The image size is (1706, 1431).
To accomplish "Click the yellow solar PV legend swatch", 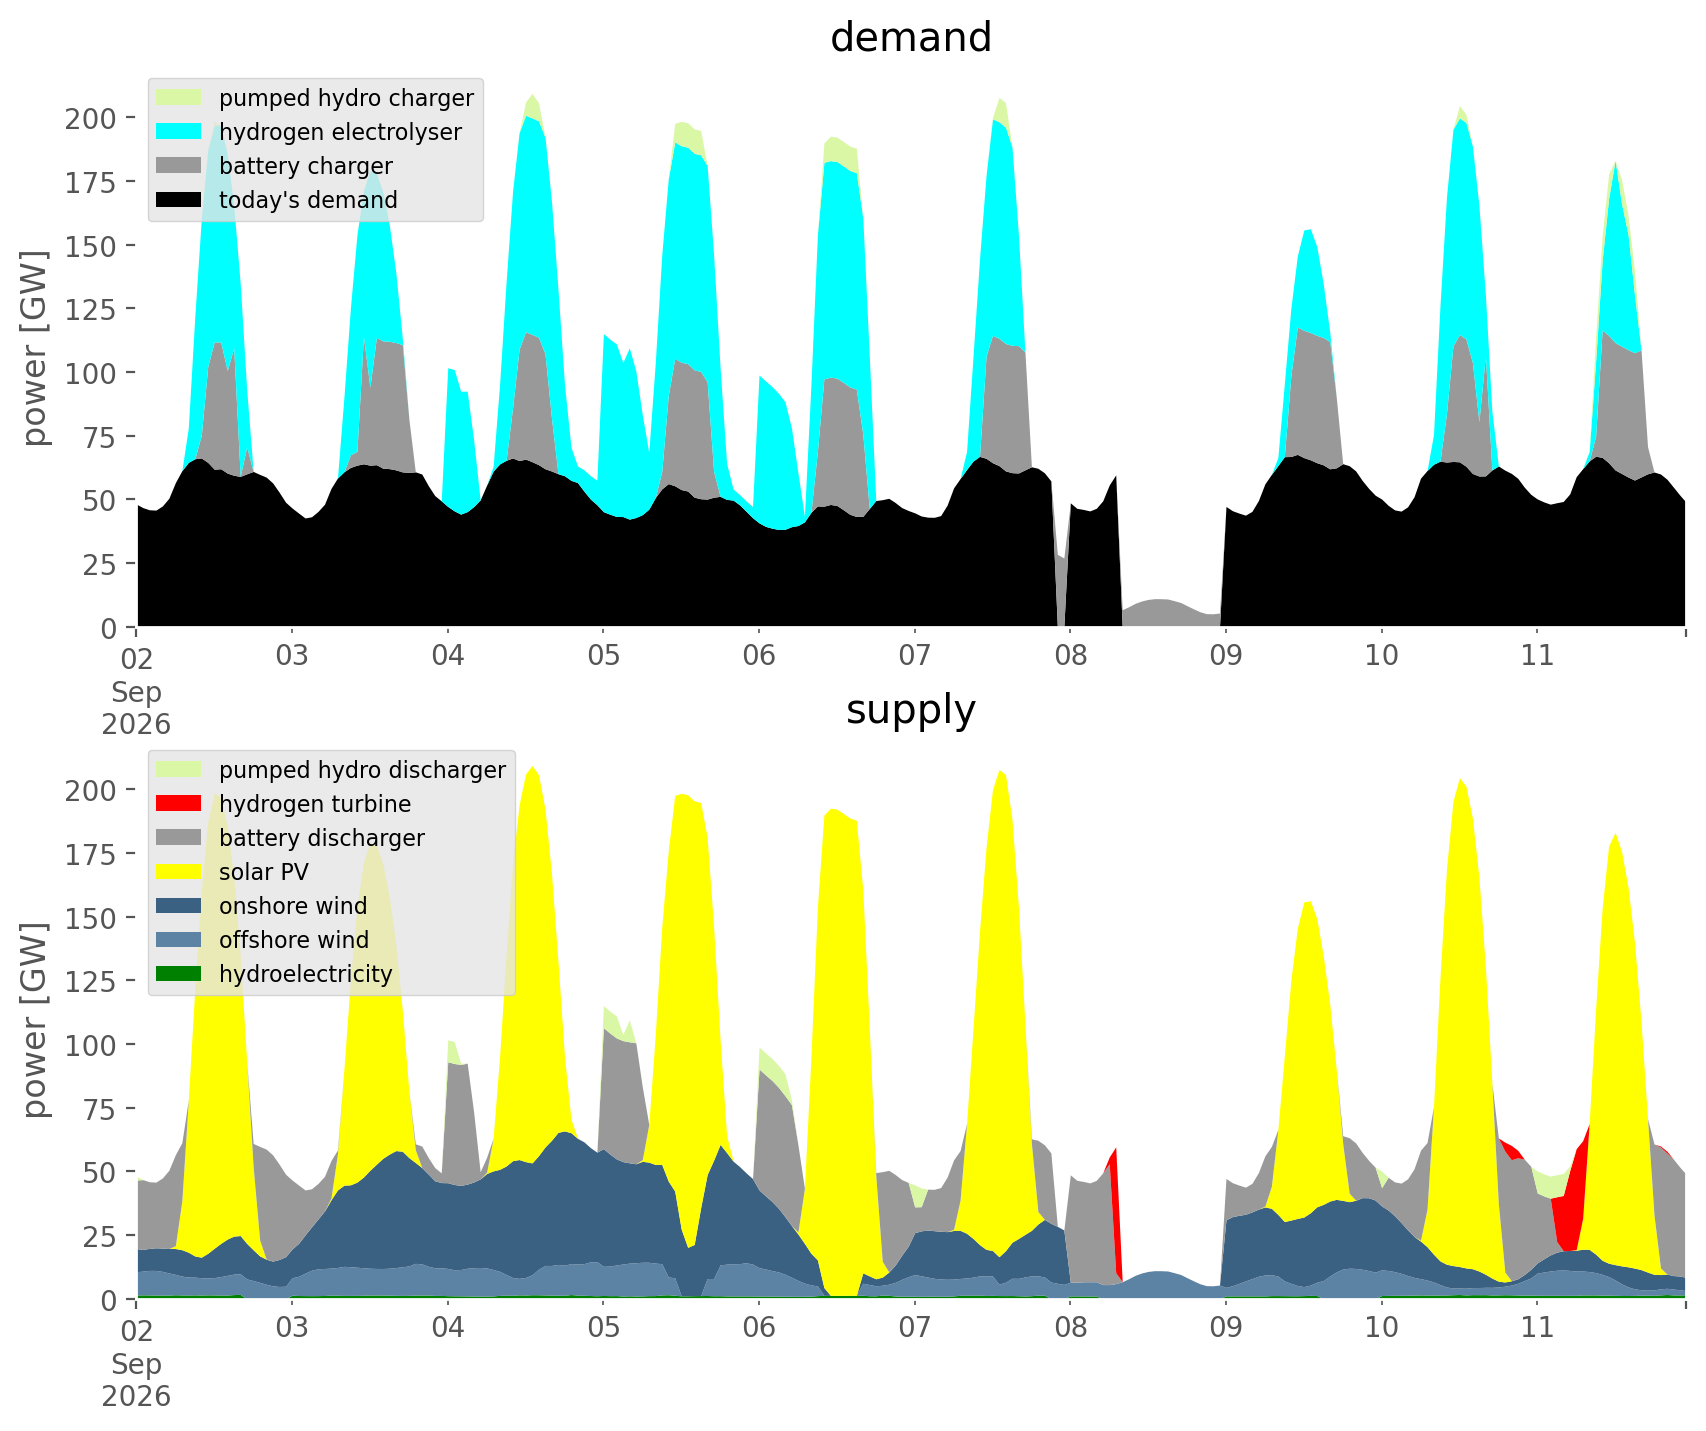I will click(179, 872).
